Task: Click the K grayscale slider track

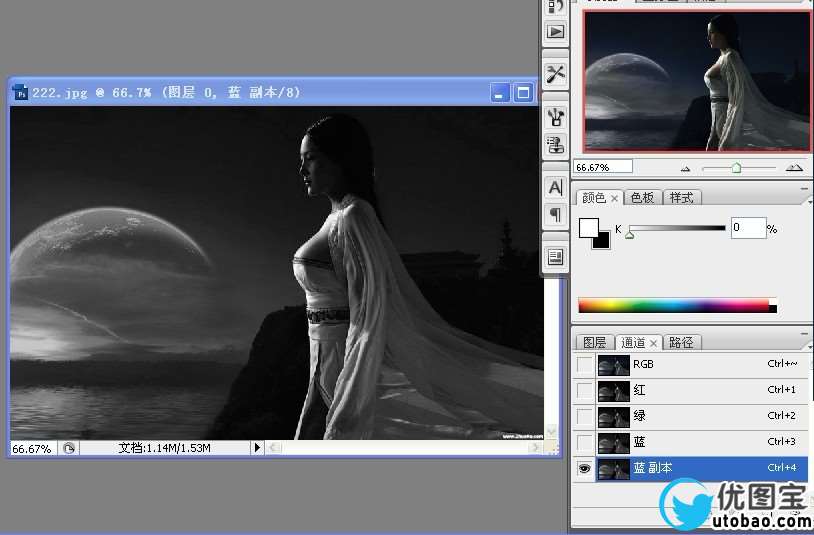Action: click(x=677, y=228)
